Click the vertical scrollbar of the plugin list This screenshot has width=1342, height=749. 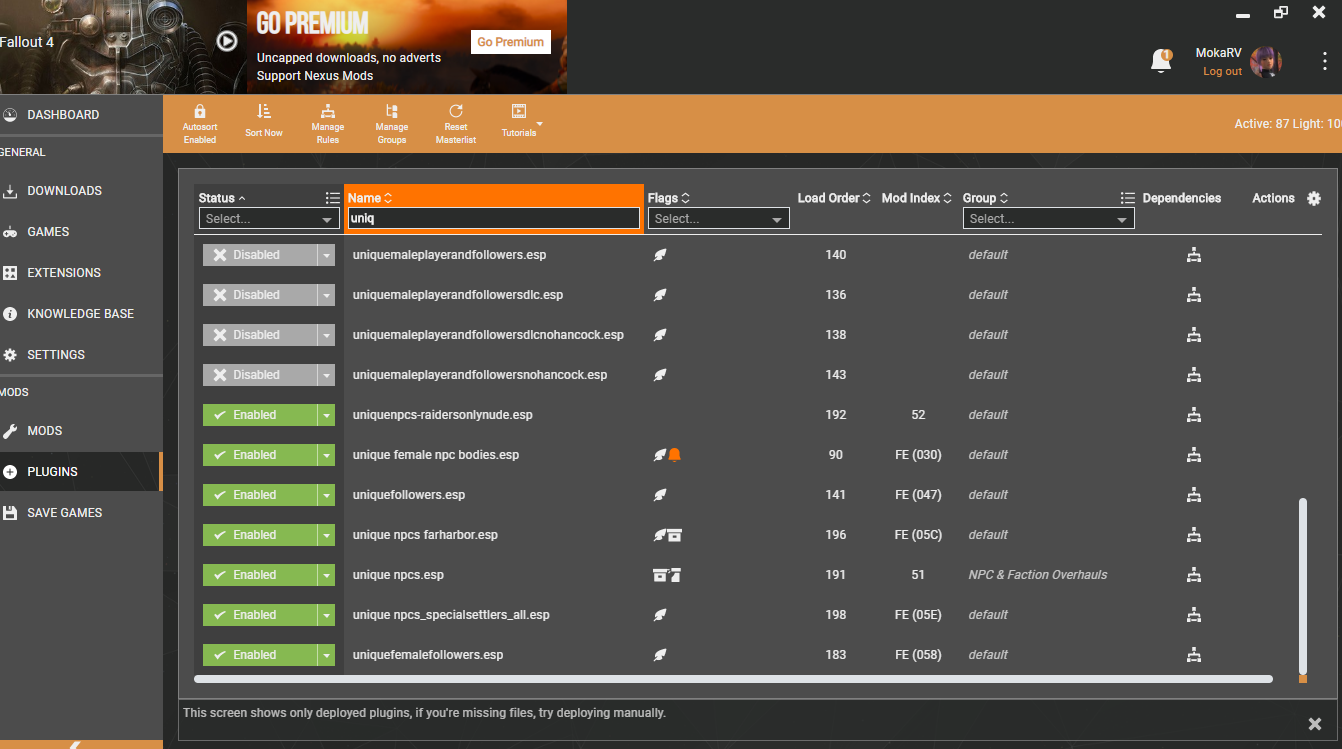point(1302,585)
